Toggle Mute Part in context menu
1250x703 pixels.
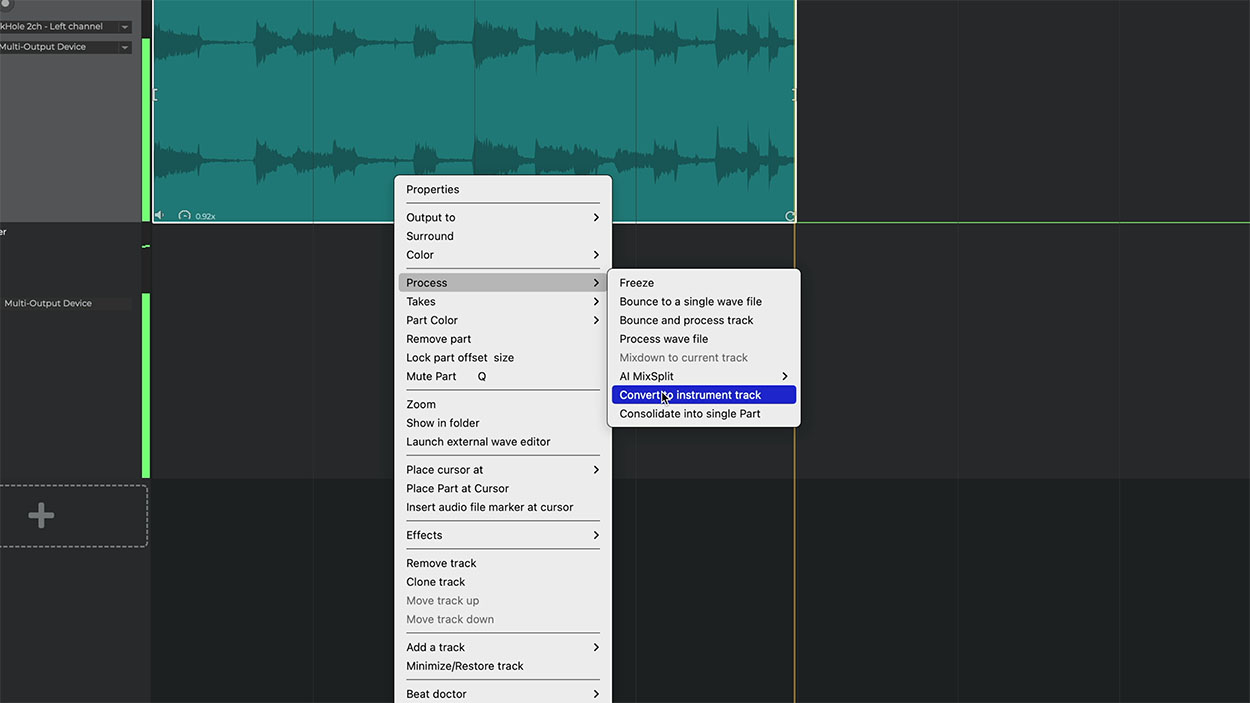431,376
